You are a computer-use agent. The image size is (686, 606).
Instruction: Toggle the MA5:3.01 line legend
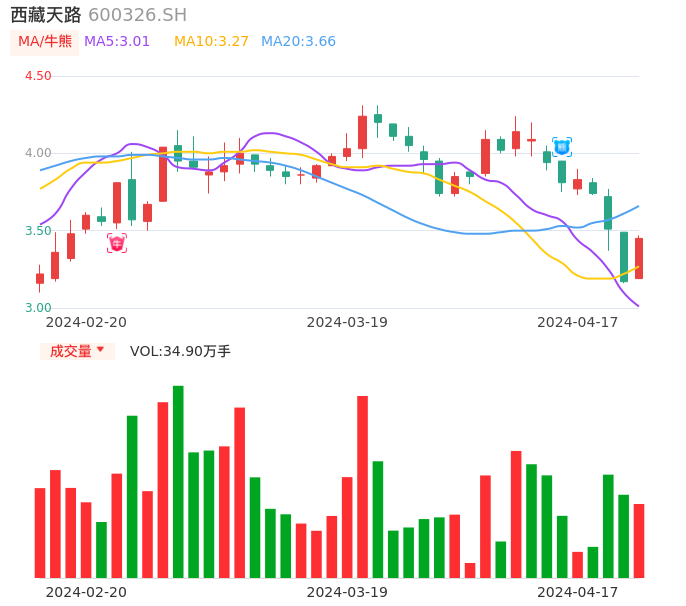click(117, 42)
